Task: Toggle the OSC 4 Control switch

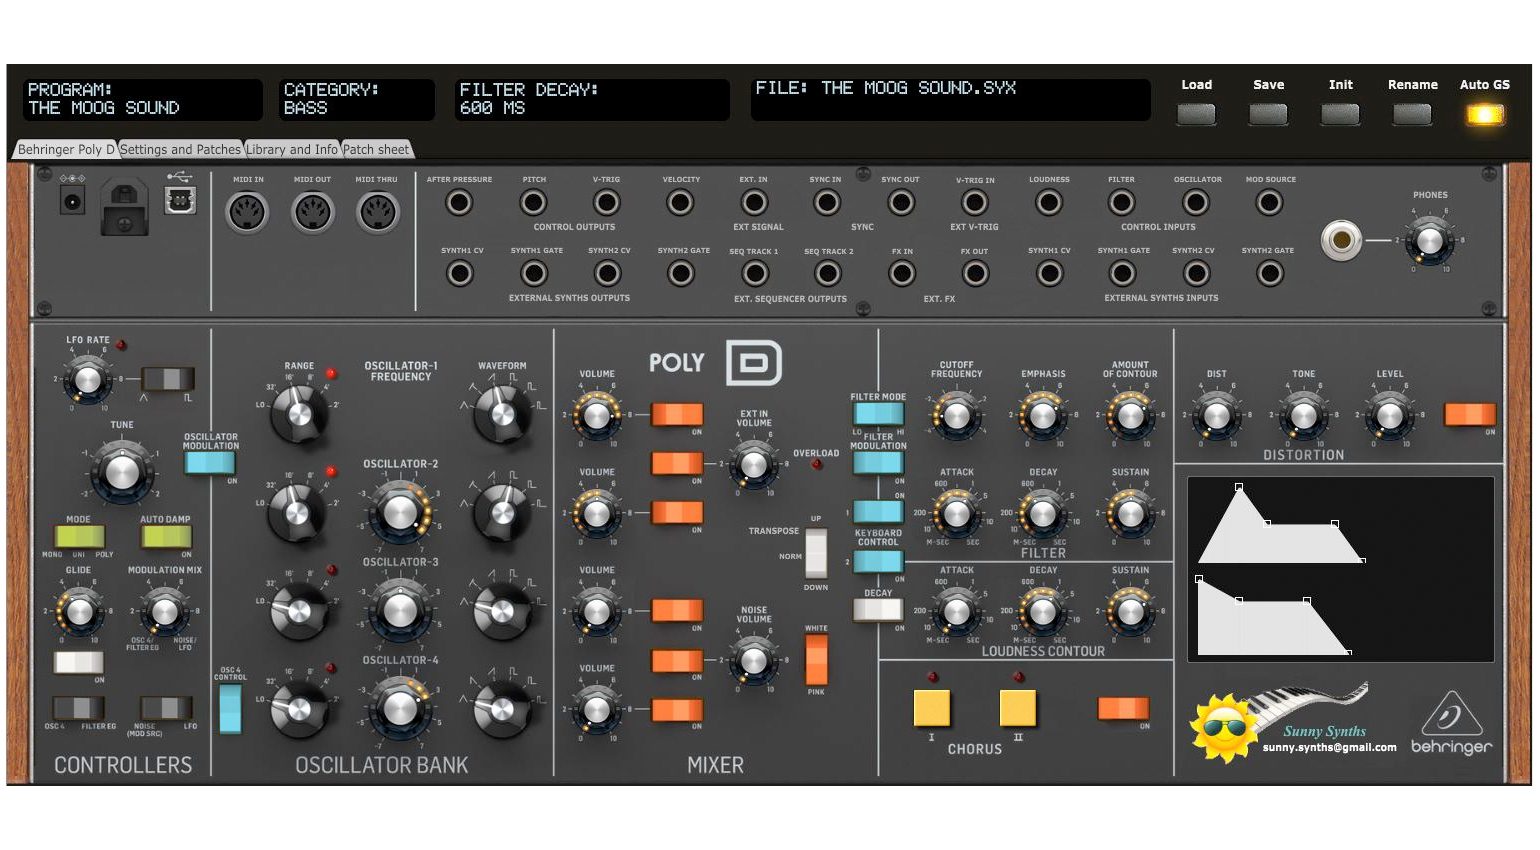Action: (x=230, y=709)
